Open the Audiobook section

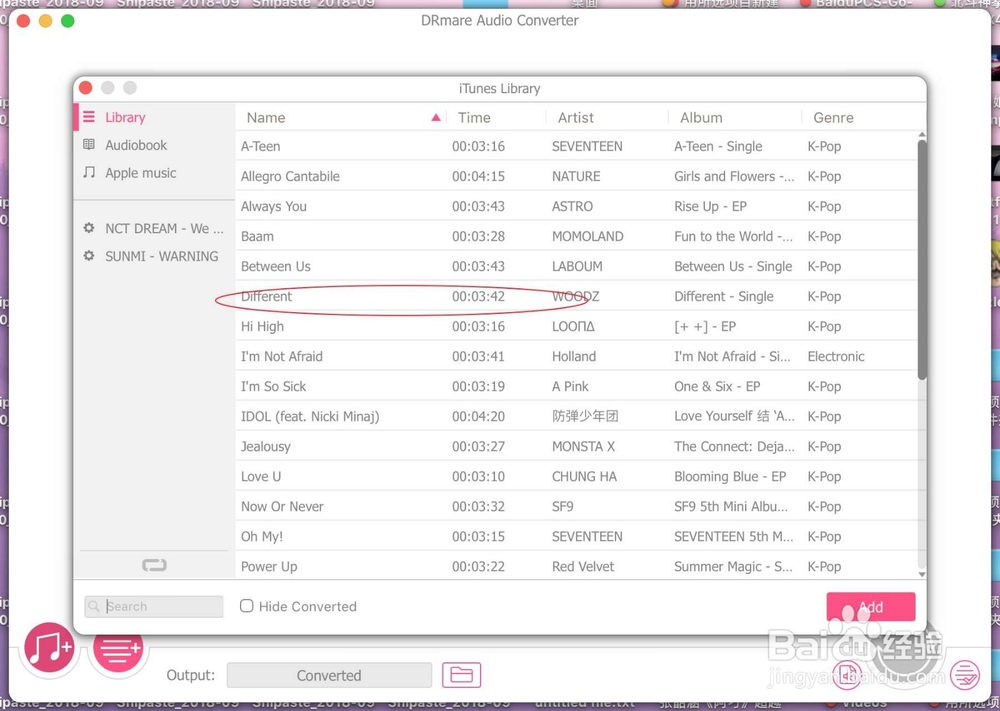136,145
